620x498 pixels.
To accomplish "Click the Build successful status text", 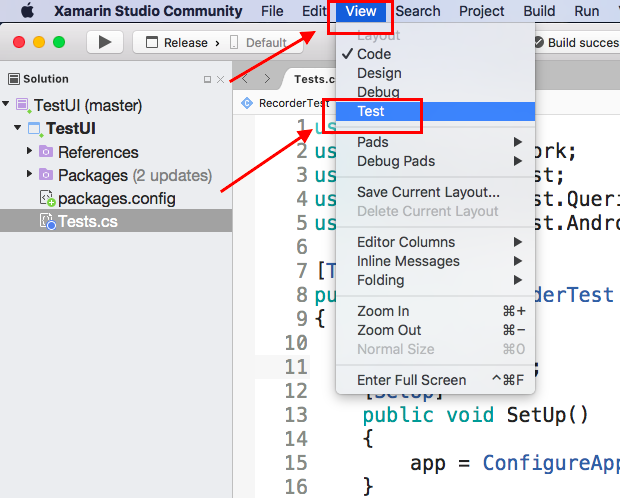I will click(x=583, y=42).
